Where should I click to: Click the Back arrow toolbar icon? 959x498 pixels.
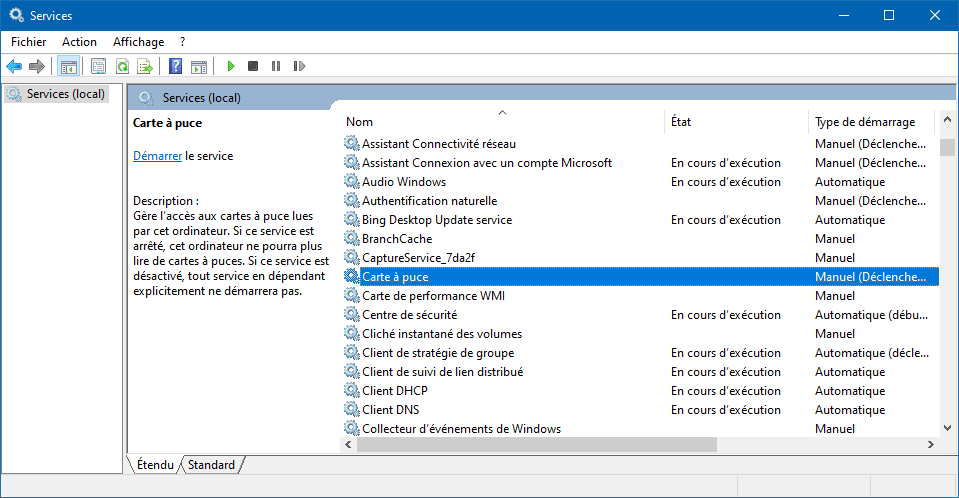(x=14, y=66)
